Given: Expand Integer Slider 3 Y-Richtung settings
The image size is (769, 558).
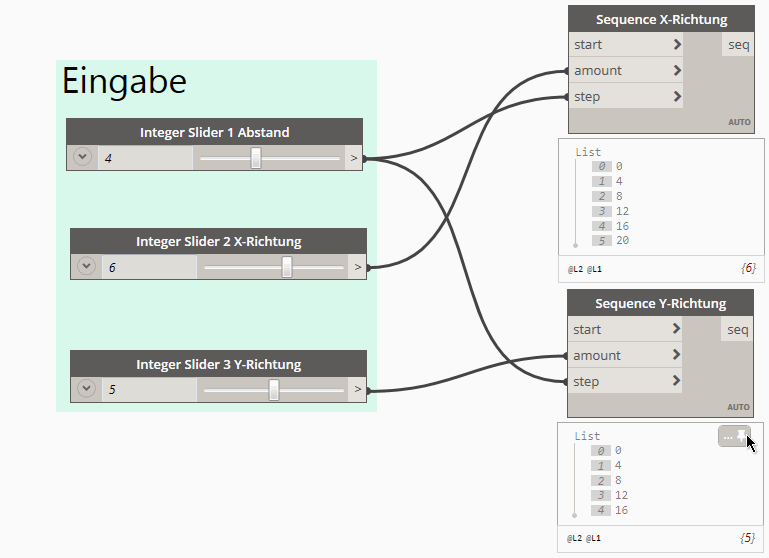Looking at the screenshot, I should pyautogui.click(x=86, y=390).
